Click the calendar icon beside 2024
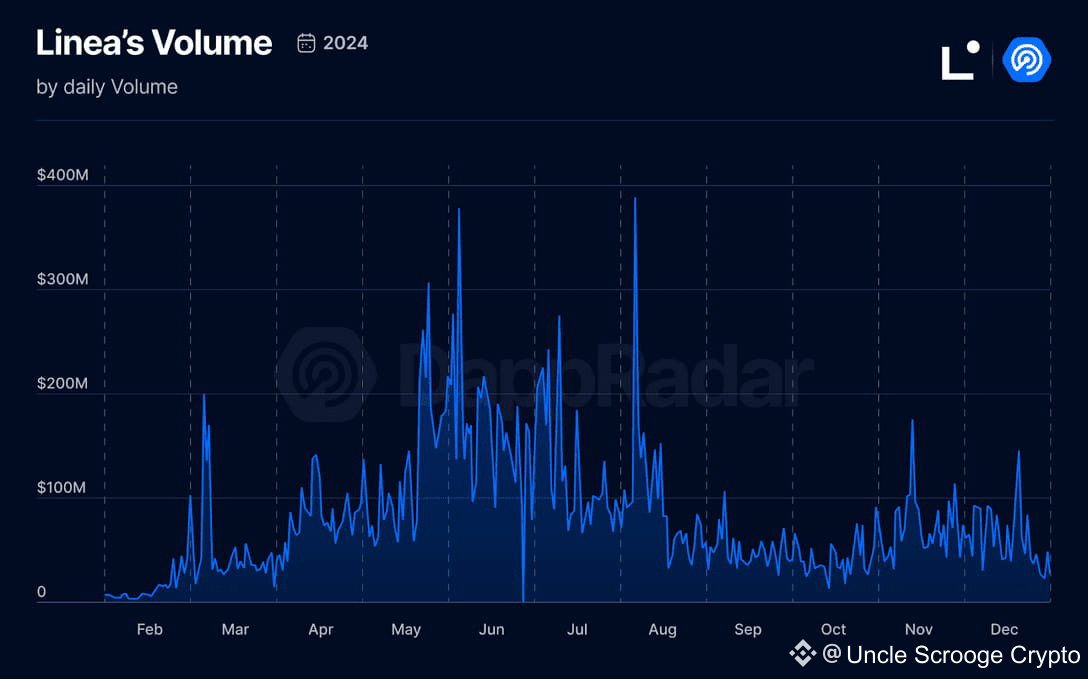This screenshot has height=679, width=1088. pos(306,43)
